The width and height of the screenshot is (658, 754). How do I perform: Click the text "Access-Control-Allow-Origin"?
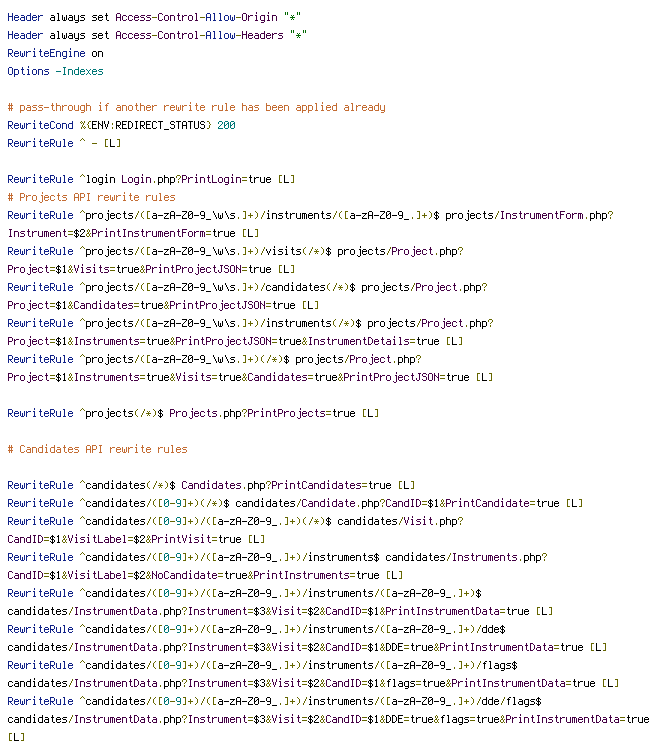pos(196,17)
